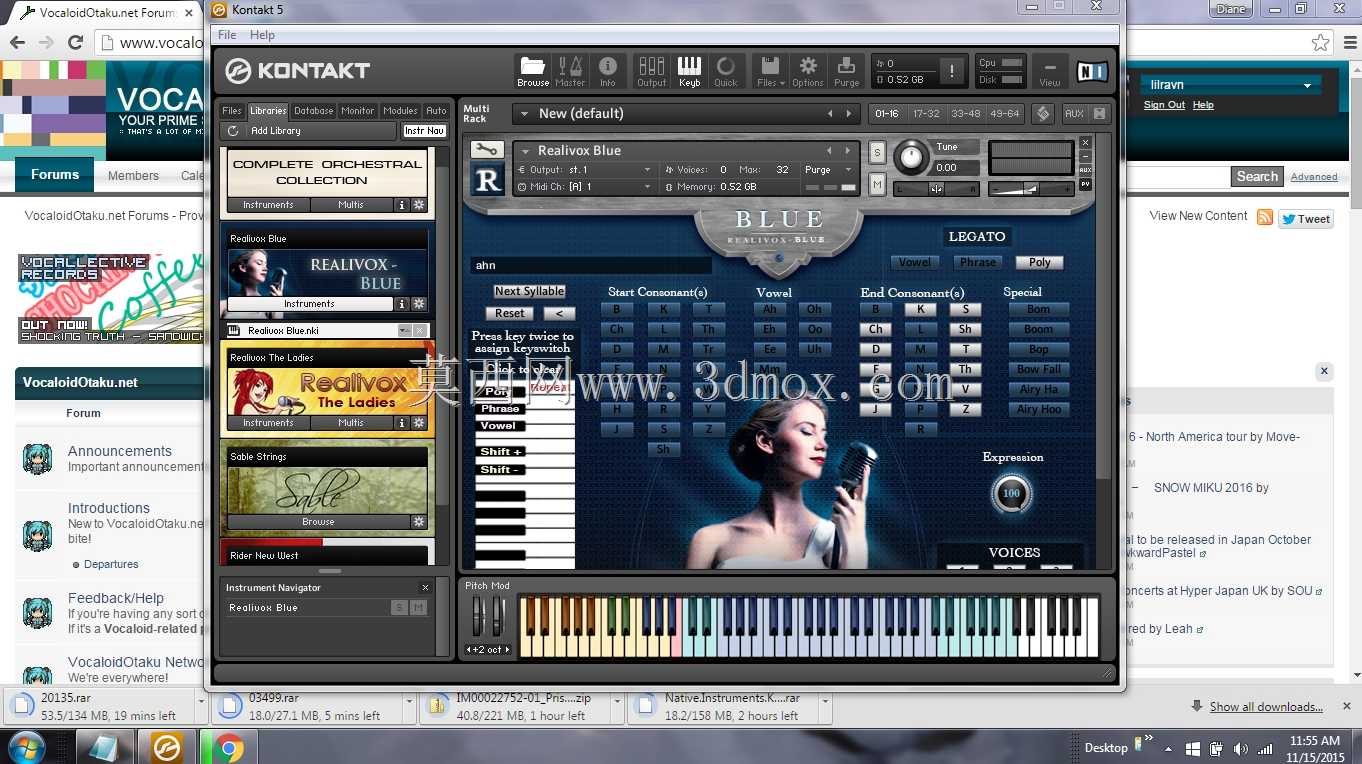The image size is (1362, 764).
Task: Switch to the Monitor tab
Action: click(357, 111)
